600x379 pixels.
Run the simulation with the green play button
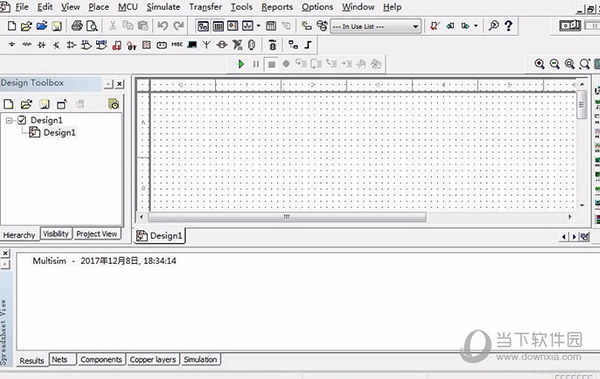pos(241,64)
